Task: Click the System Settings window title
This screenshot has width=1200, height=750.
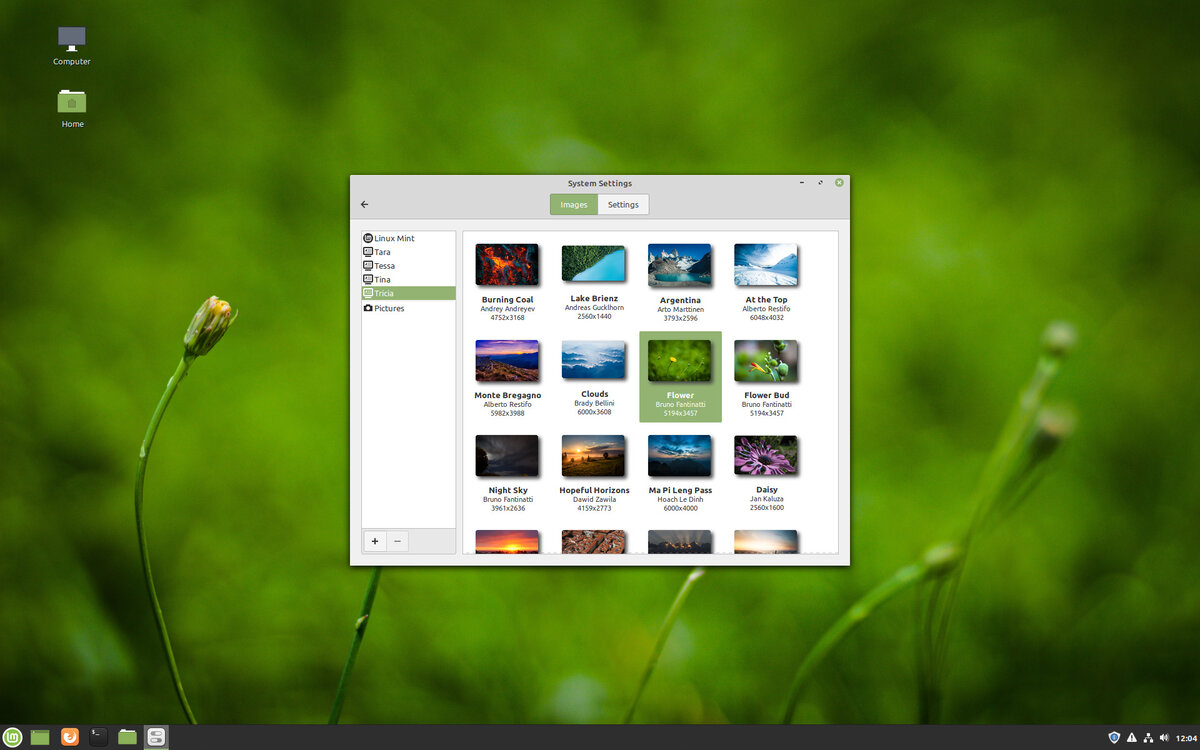Action: click(600, 183)
